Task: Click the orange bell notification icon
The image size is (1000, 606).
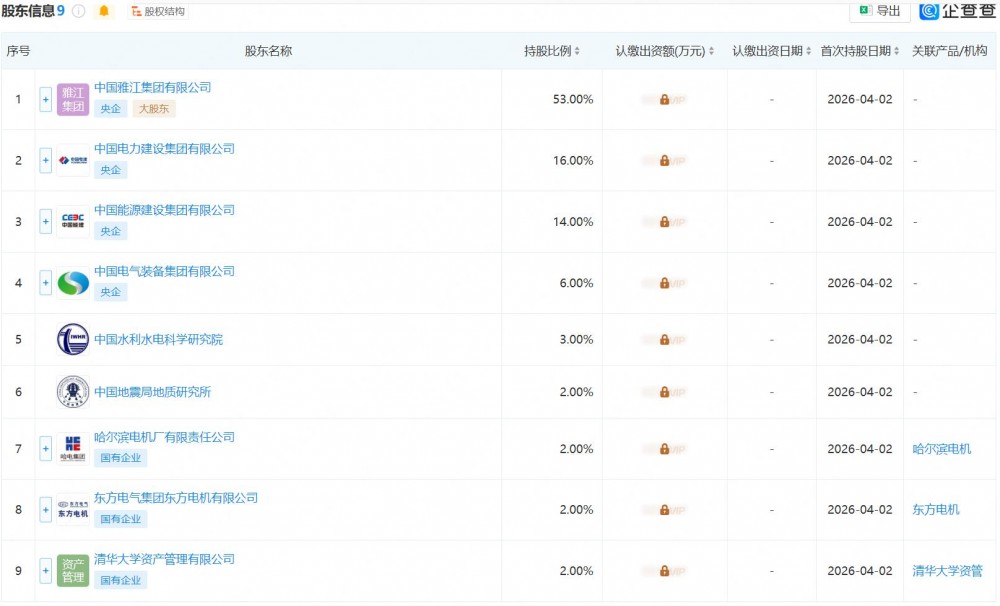Action: click(104, 11)
